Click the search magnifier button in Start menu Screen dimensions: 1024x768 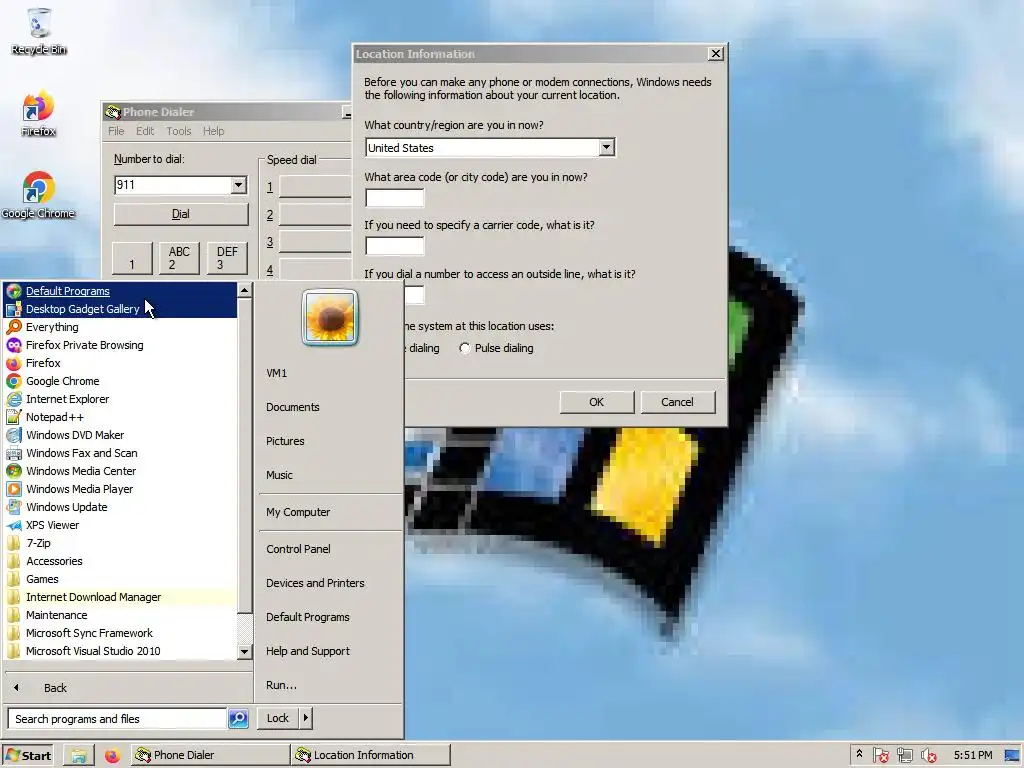point(238,718)
